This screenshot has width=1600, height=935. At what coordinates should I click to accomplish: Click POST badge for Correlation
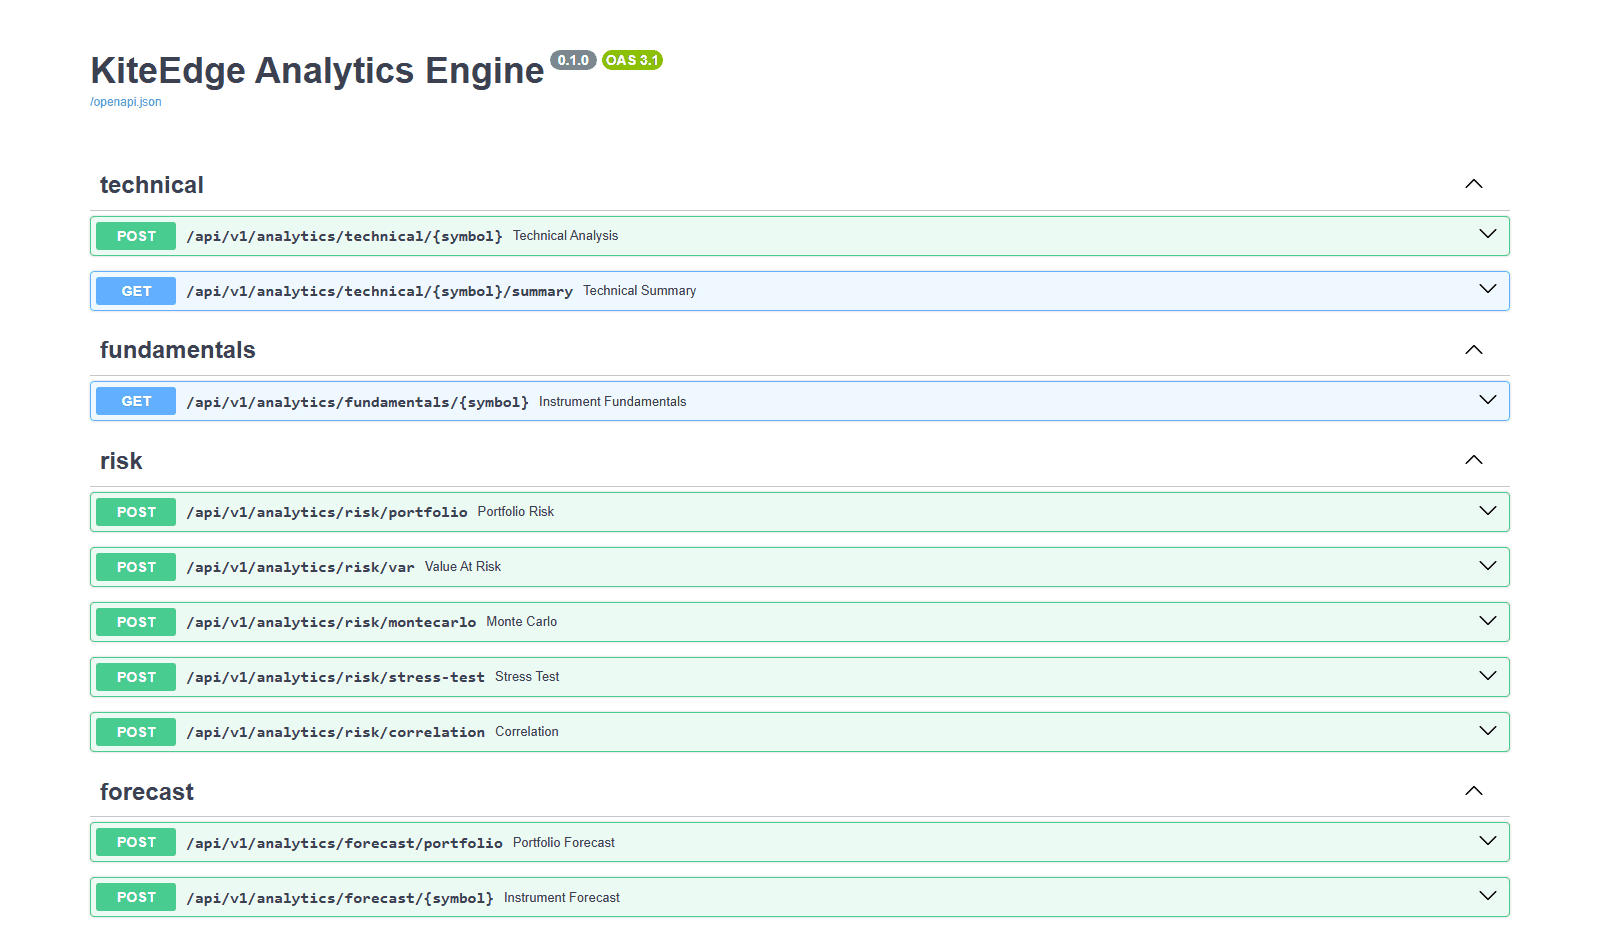point(136,732)
